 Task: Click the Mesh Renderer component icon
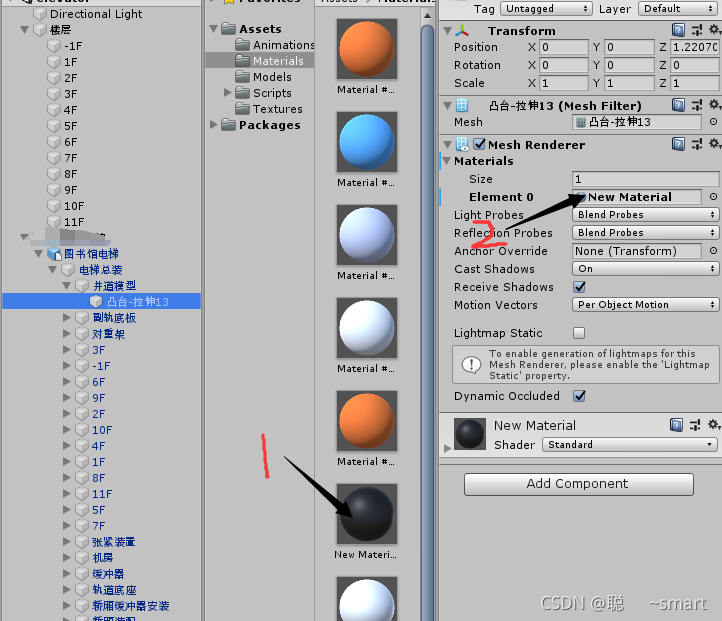(462, 145)
